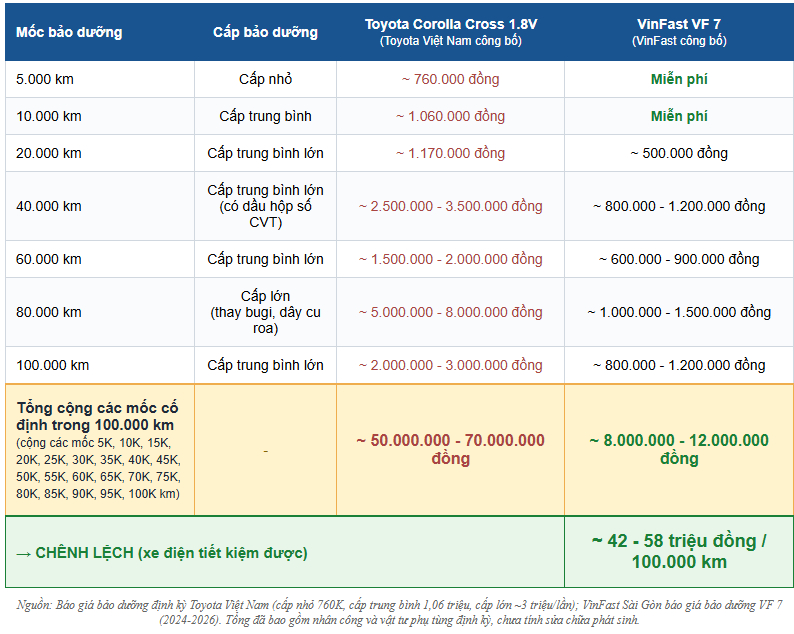The height and width of the screenshot is (634, 794).
Task: Click the '~ 1.170.000 đồng' Toyota price
Action: (451, 153)
